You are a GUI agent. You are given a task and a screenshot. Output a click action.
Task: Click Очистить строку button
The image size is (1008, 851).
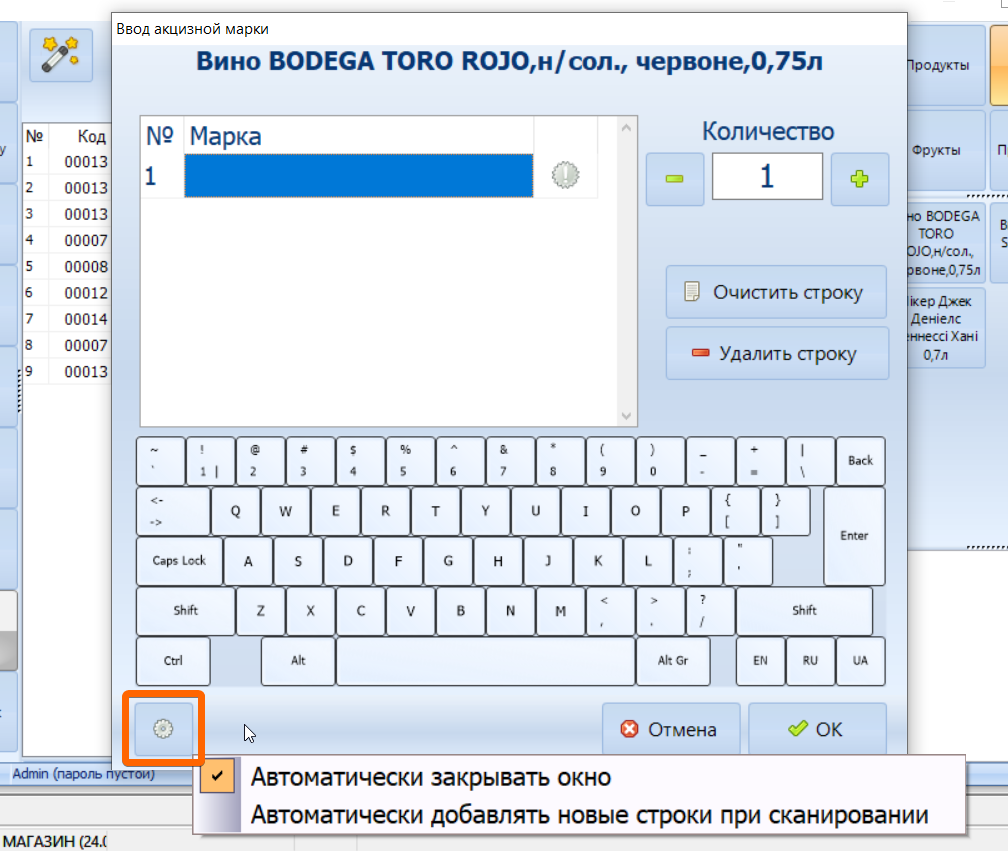(776, 292)
